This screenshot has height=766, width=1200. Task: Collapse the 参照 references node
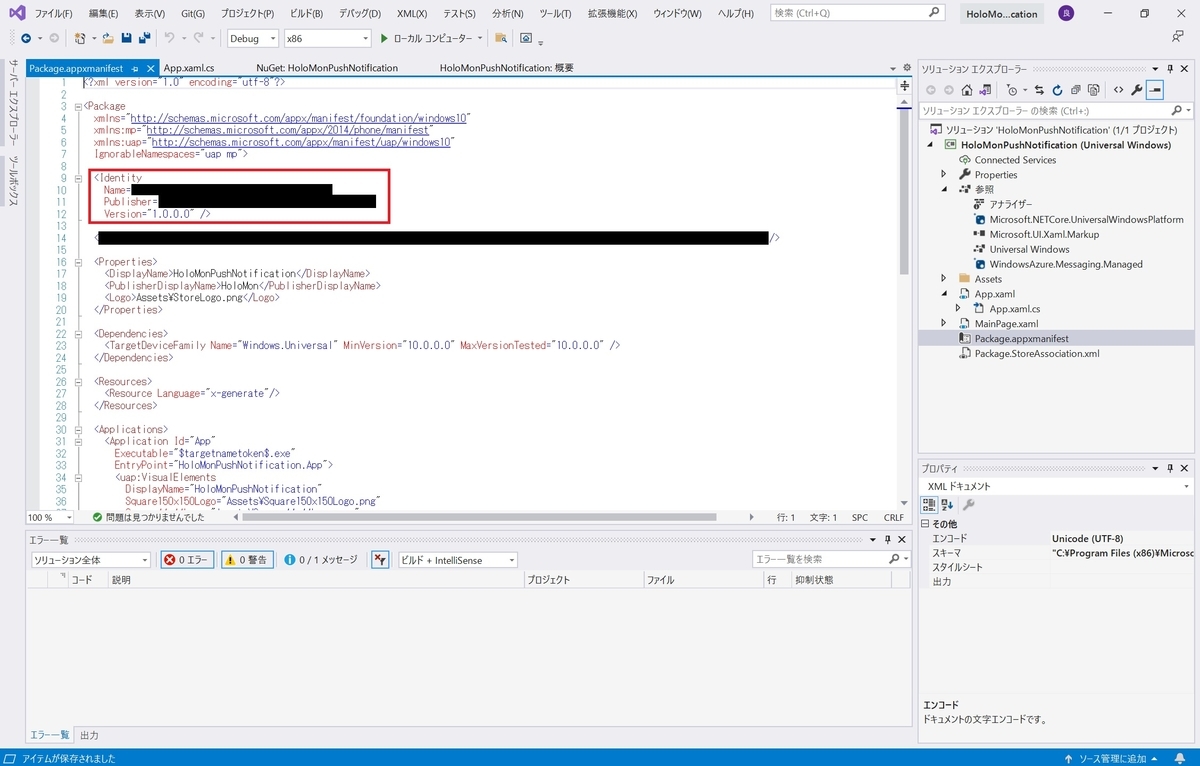pos(943,189)
